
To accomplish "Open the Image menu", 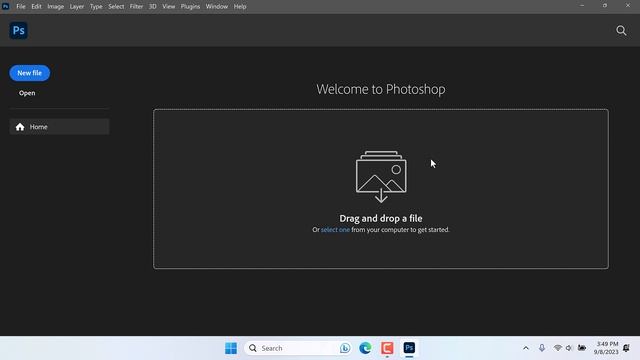I will (x=56, y=7).
